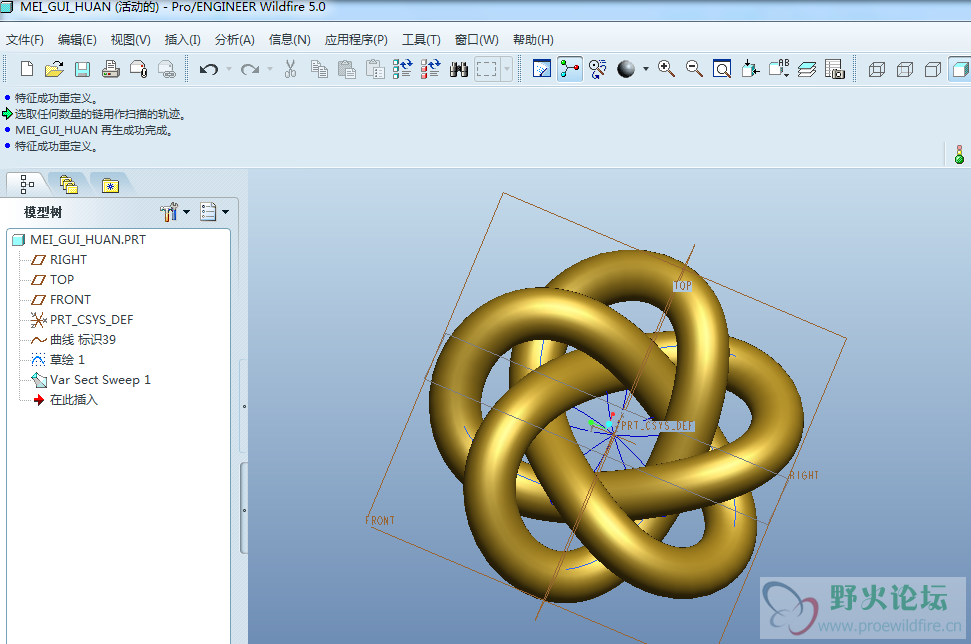Screen dimensions: 971x644
Task: Open the 信息(N) menu
Action: tap(290, 40)
